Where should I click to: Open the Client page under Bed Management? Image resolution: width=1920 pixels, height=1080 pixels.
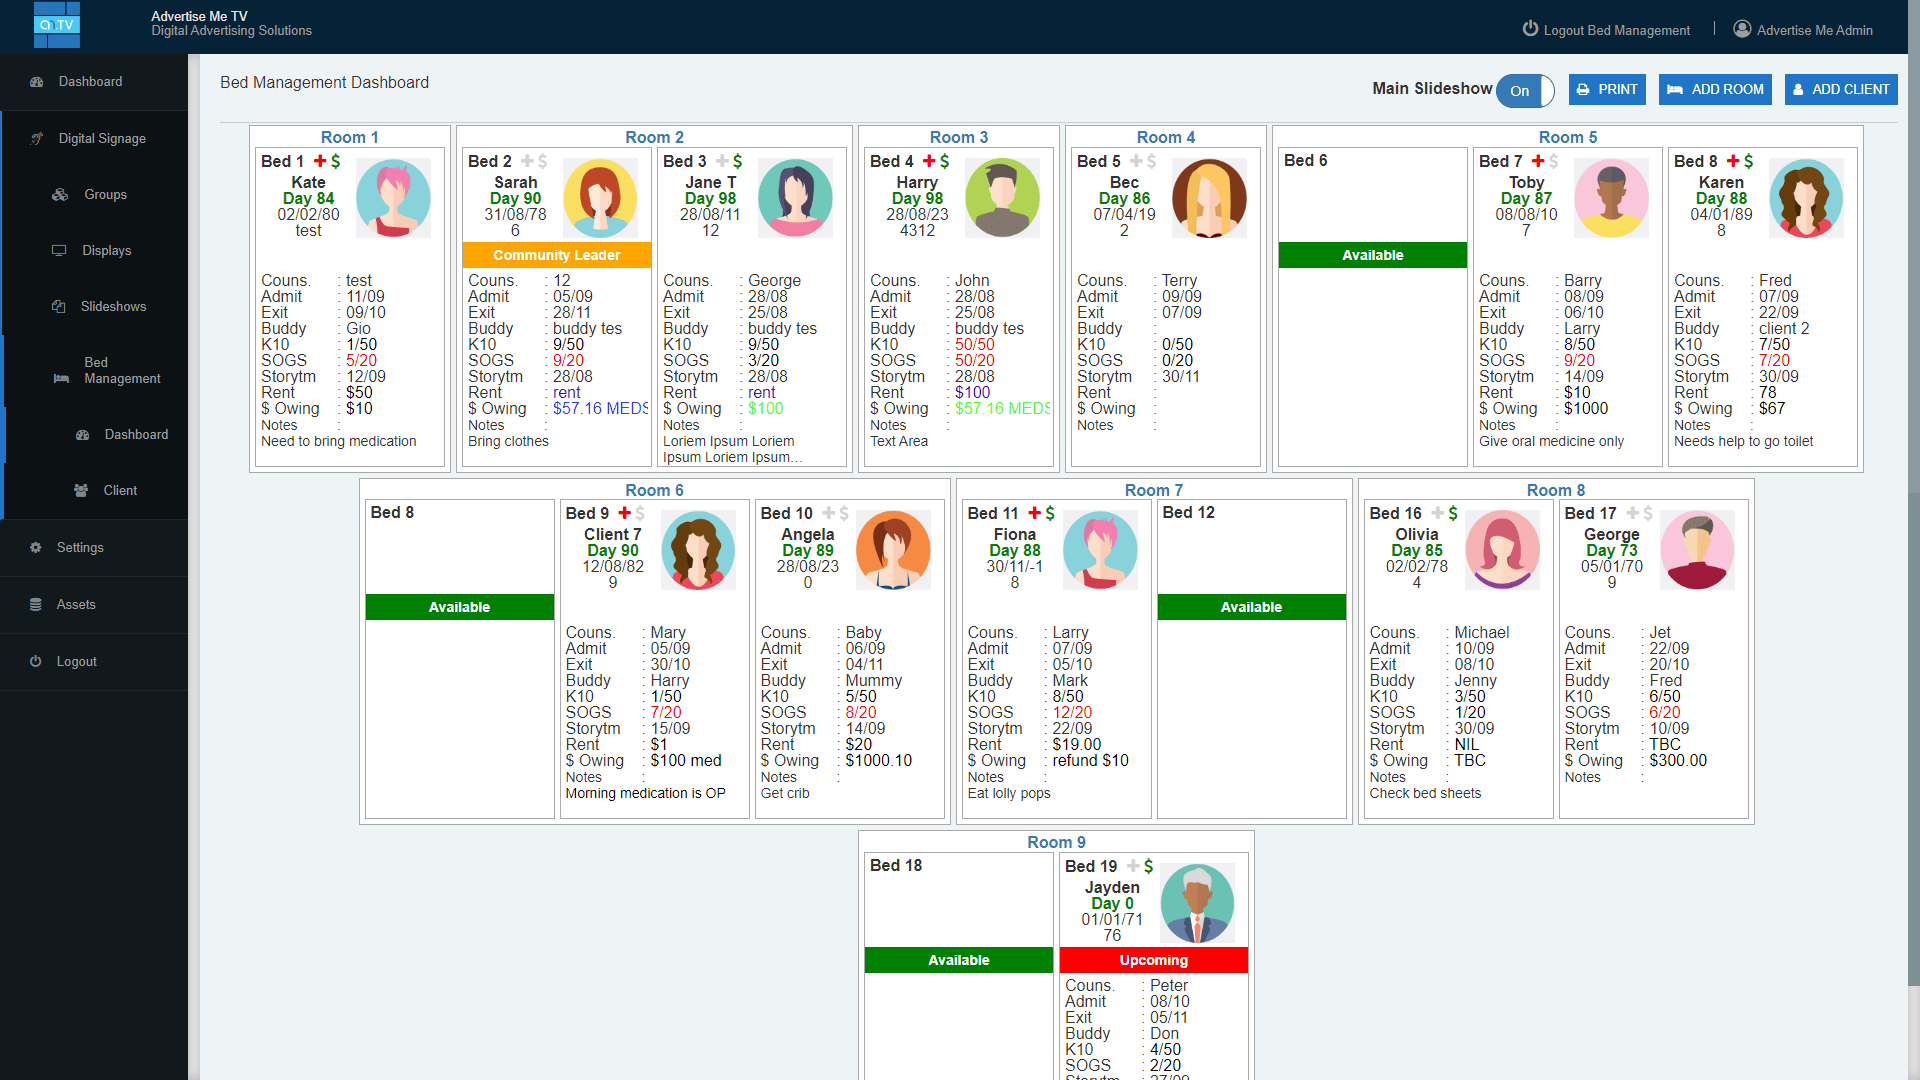pyautogui.click(x=80, y=490)
